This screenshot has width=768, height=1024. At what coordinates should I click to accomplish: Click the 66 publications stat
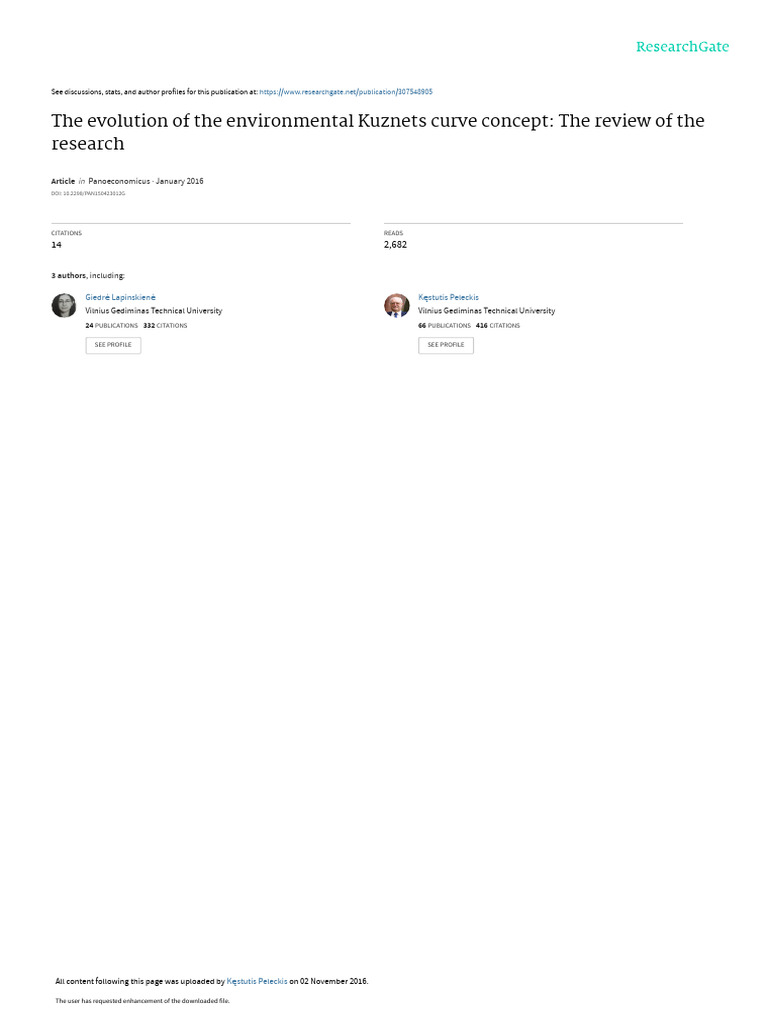444,325
